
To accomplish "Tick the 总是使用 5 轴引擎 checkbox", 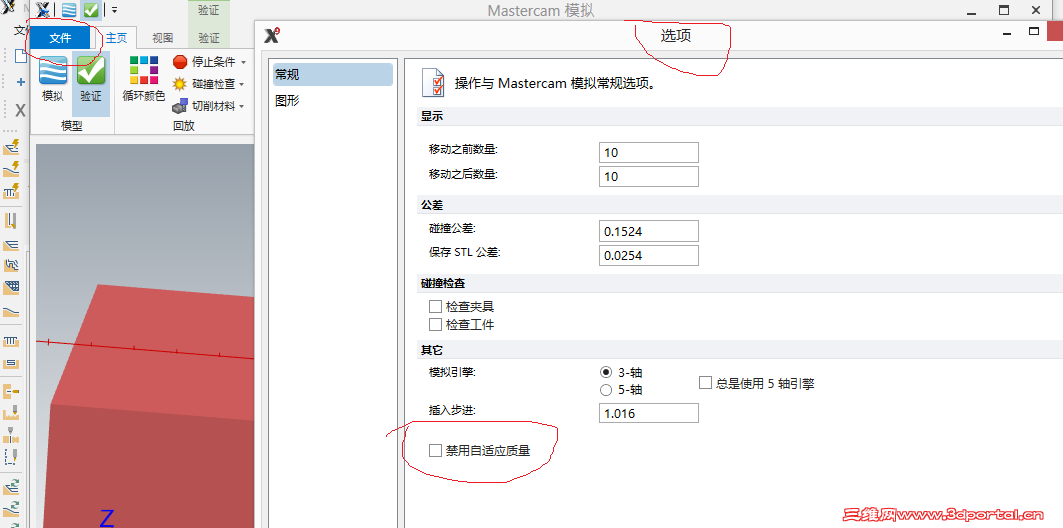I will pos(705,383).
